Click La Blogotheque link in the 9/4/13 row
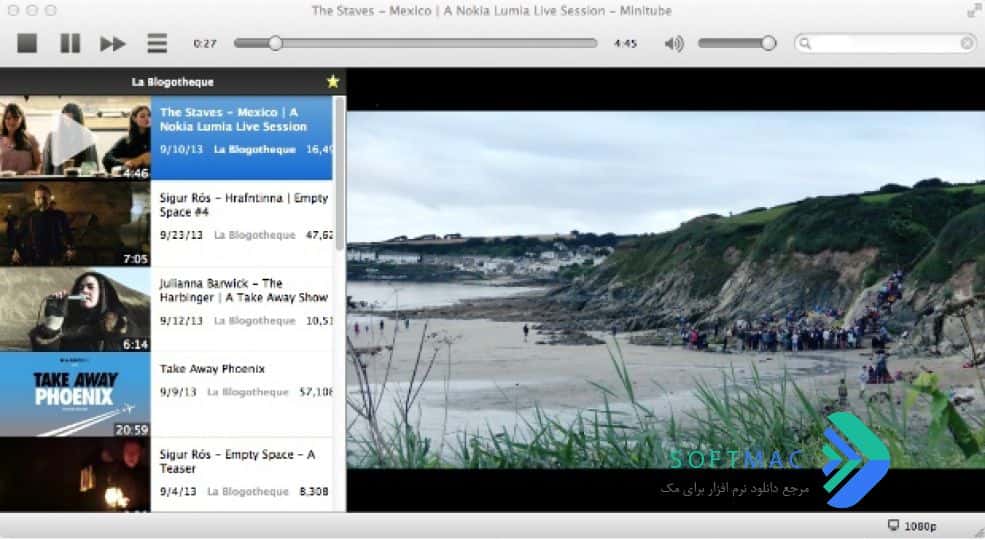985x540 pixels. click(248, 492)
